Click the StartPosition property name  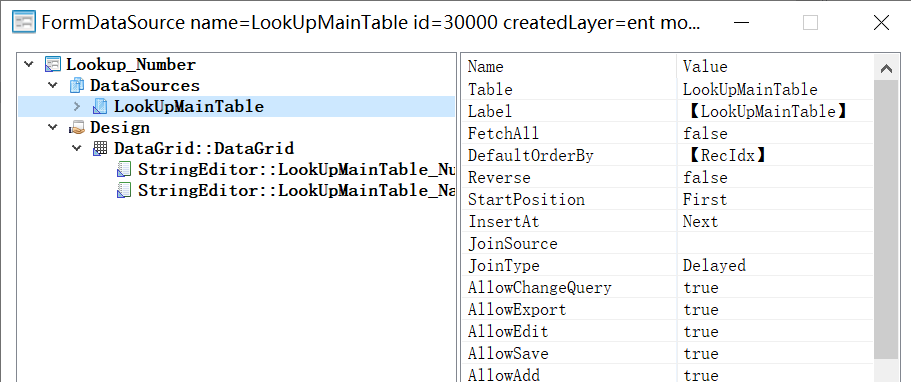[x=526, y=200]
